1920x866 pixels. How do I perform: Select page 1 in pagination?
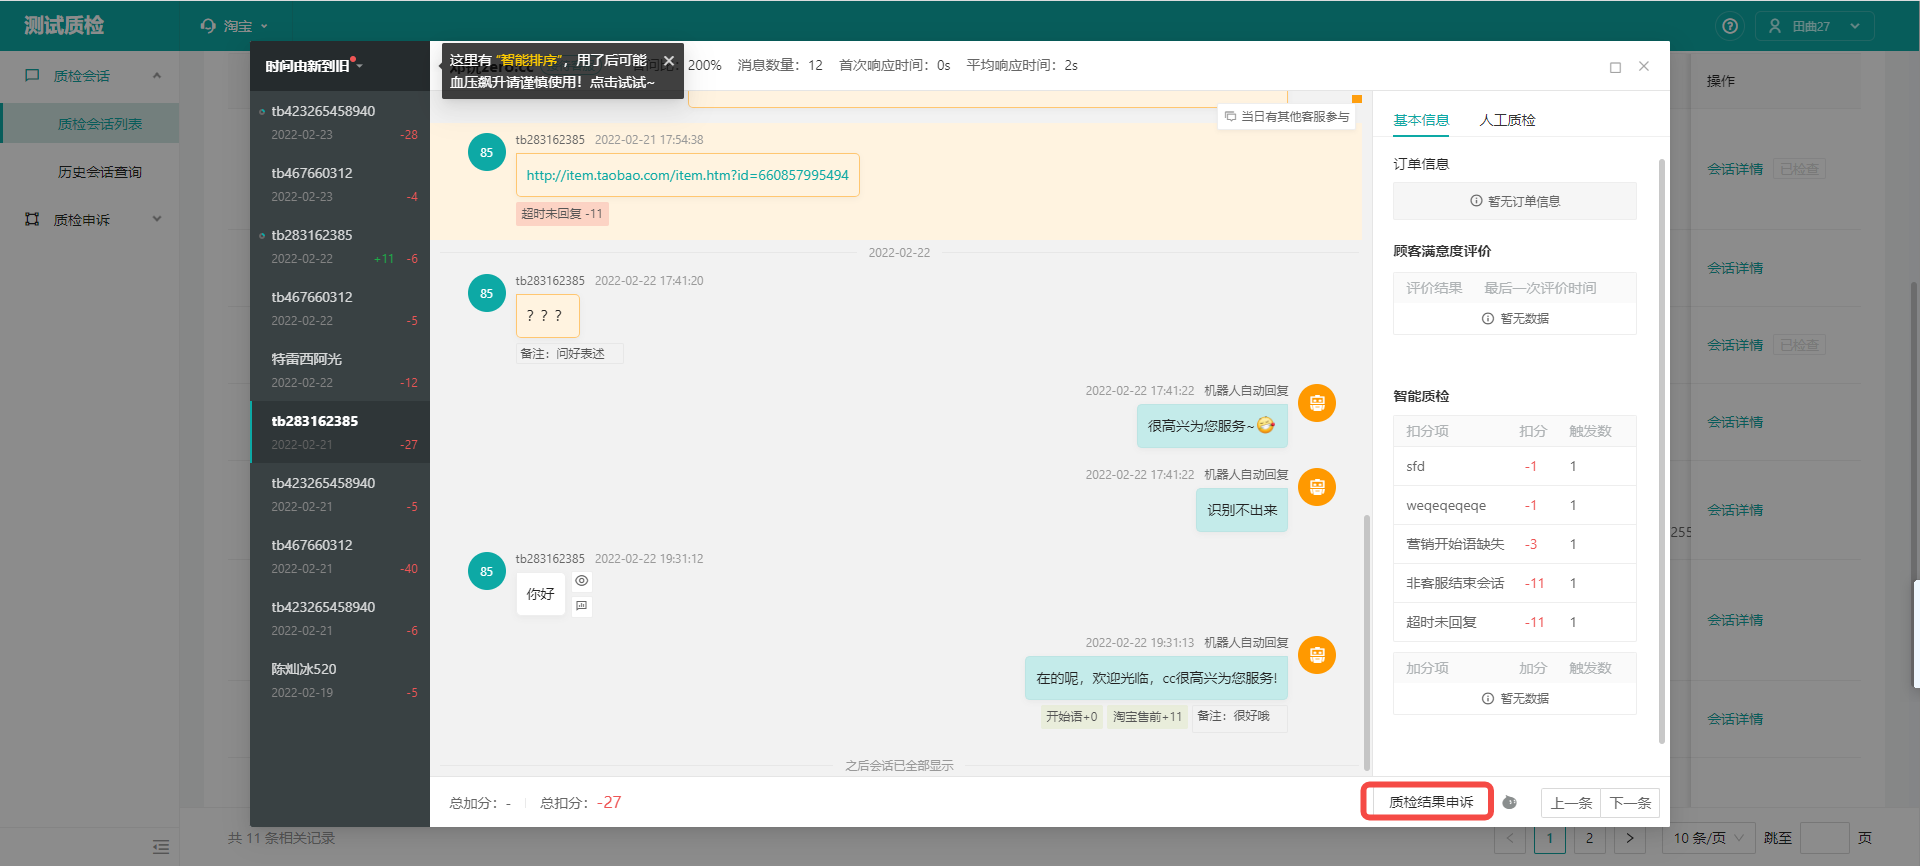click(x=1550, y=838)
